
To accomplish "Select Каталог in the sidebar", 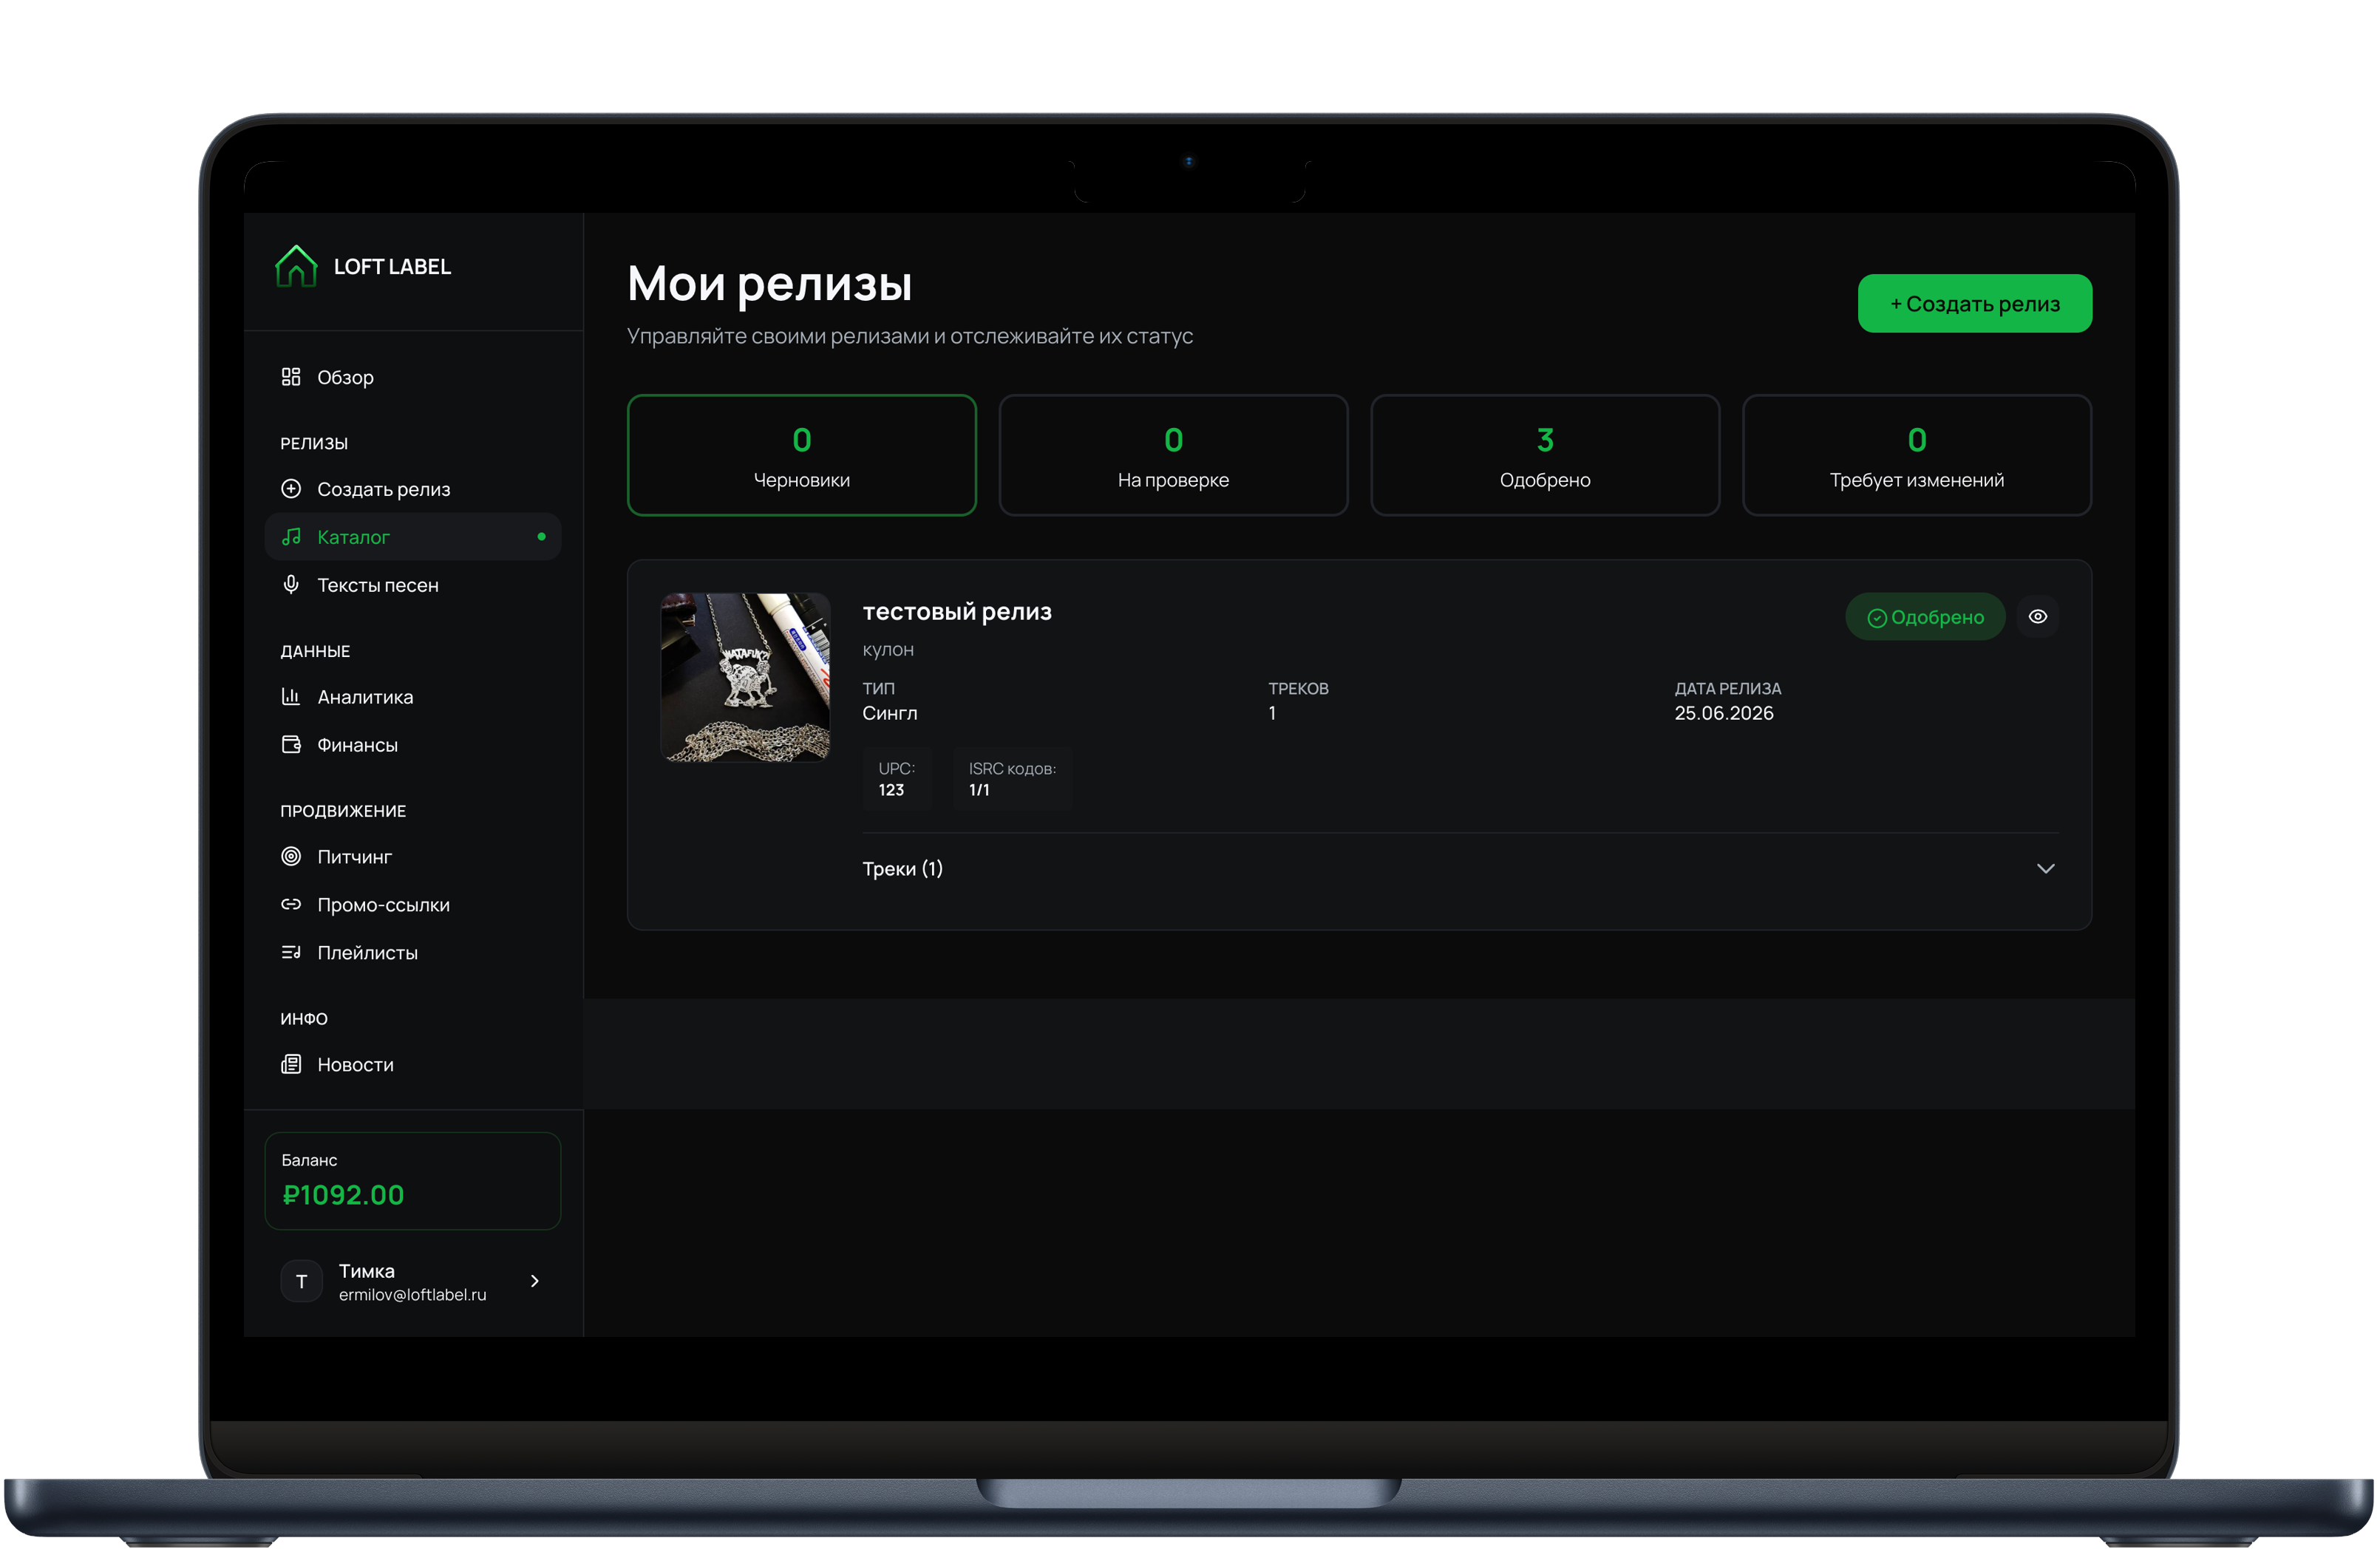I will coord(413,537).
